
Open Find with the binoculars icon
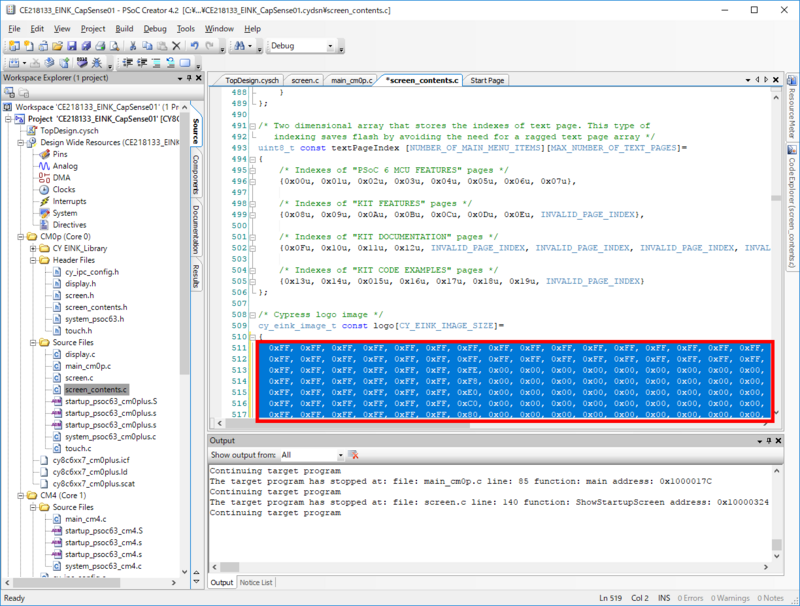(239, 46)
